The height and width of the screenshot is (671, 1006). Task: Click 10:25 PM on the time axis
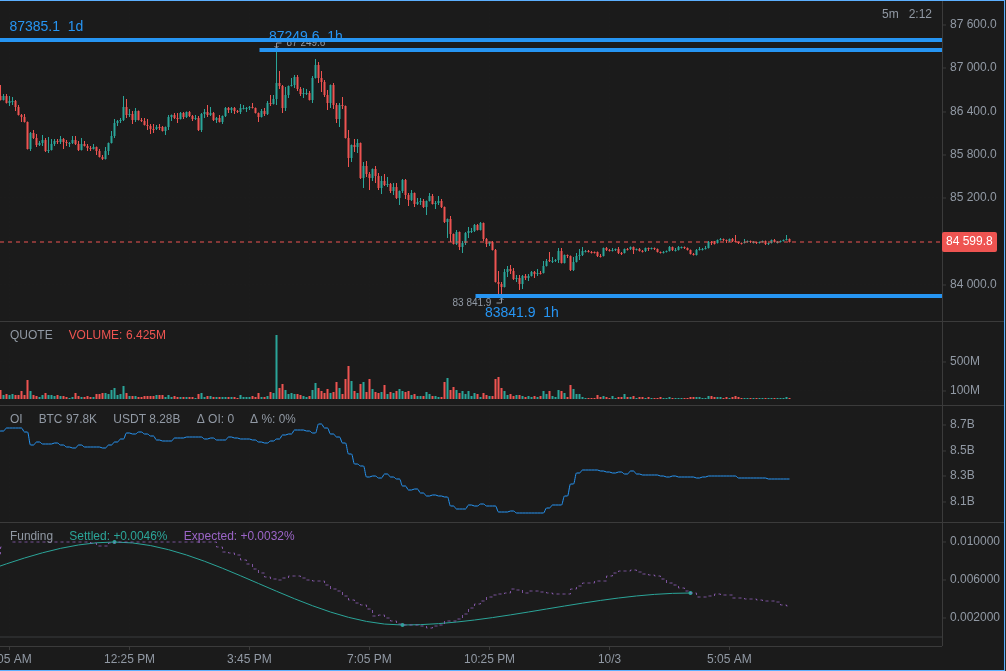[x=489, y=659]
